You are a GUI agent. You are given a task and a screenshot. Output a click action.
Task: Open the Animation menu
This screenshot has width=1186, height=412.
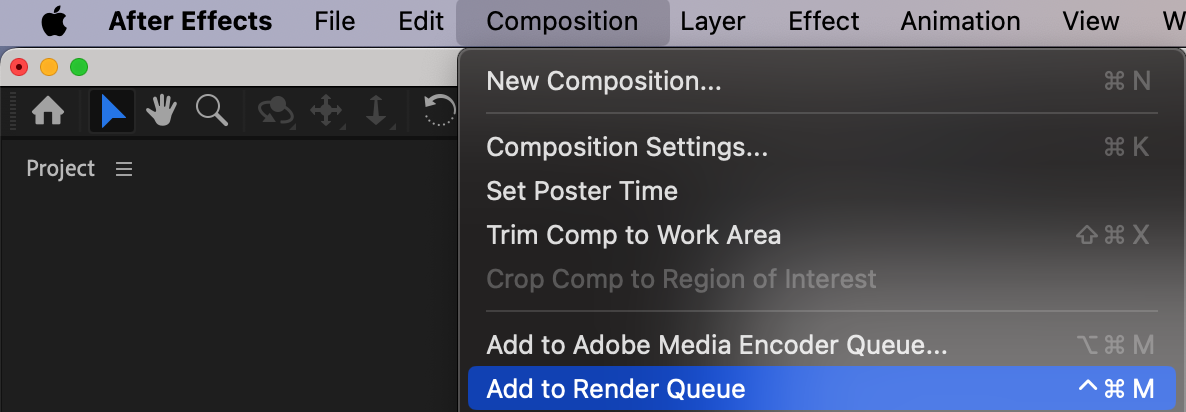(x=960, y=21)
